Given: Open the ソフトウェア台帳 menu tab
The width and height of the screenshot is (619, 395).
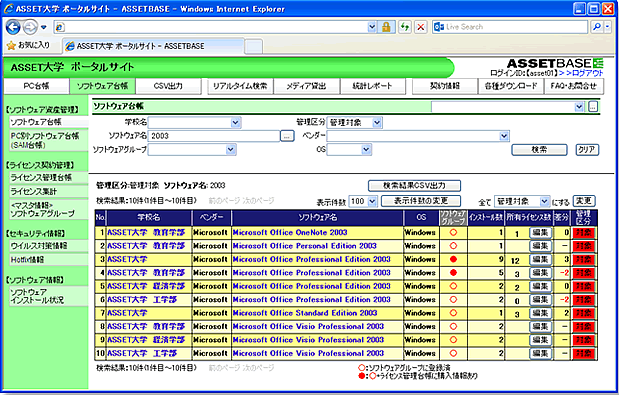Looking at the screenshot, I should point(102,86).
